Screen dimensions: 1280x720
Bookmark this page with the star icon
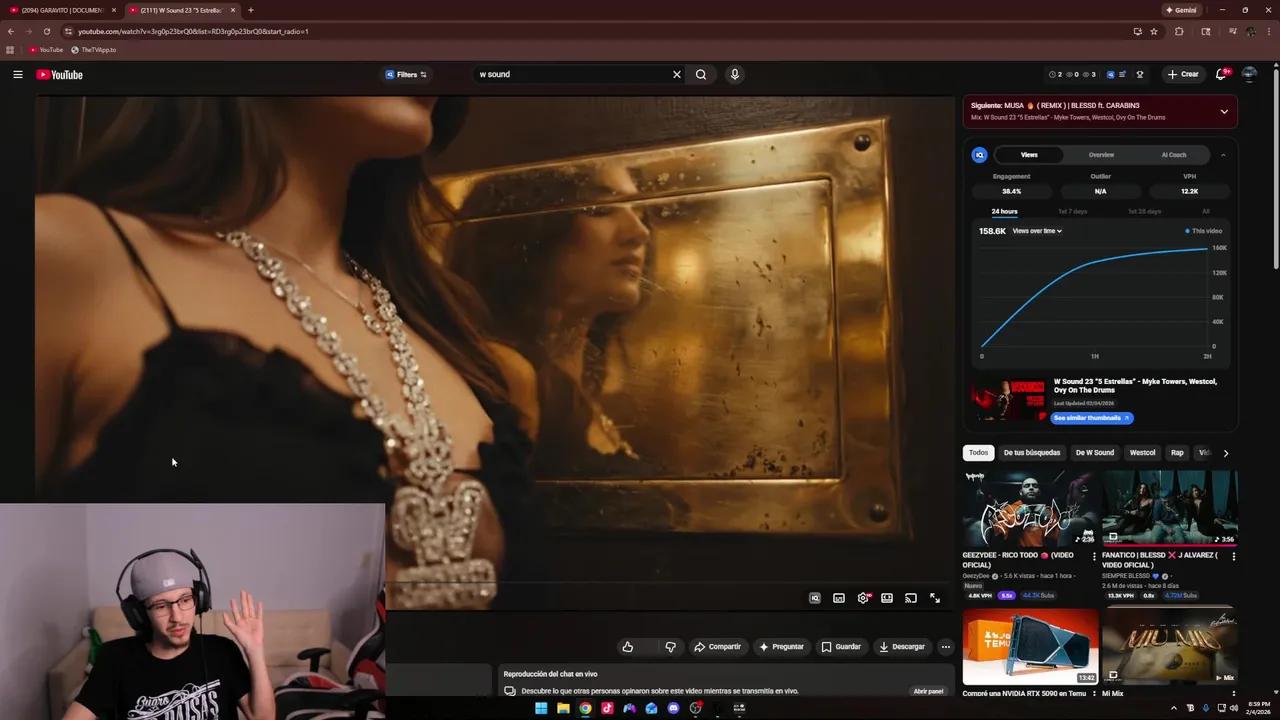[x=1154, y=31]
